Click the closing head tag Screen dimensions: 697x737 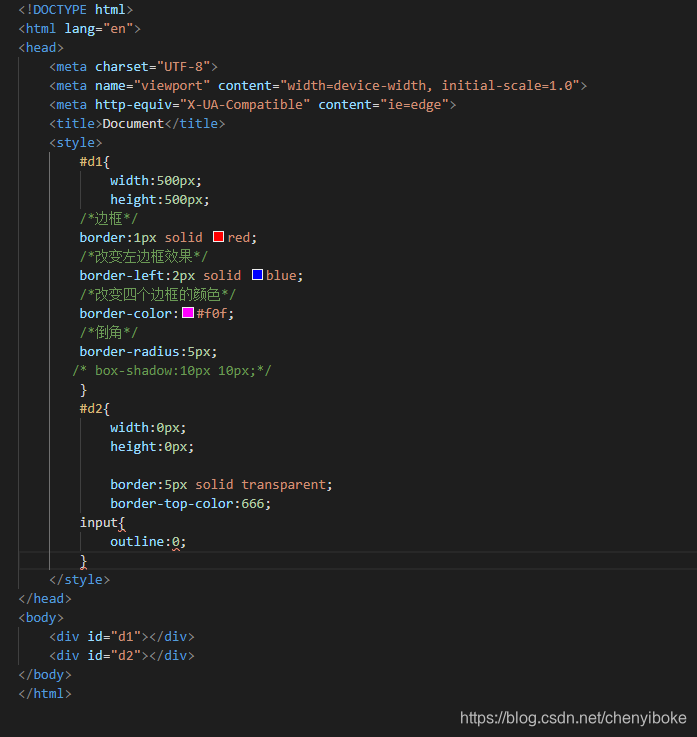pyautogui.click(x=45, y=598)
